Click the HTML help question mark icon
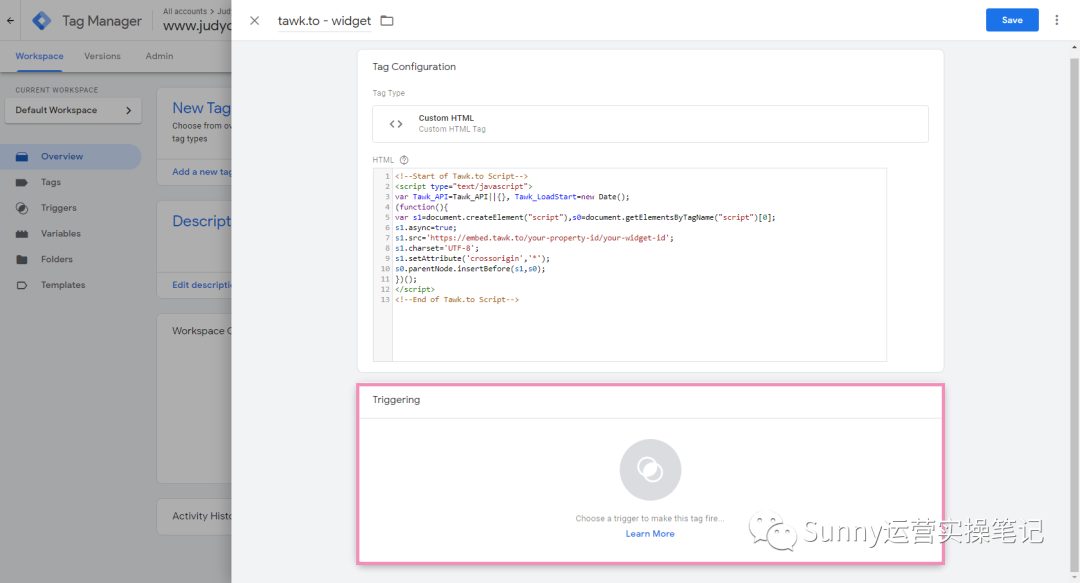This screenshot has width=1080, height=583. tap(404, 160)
